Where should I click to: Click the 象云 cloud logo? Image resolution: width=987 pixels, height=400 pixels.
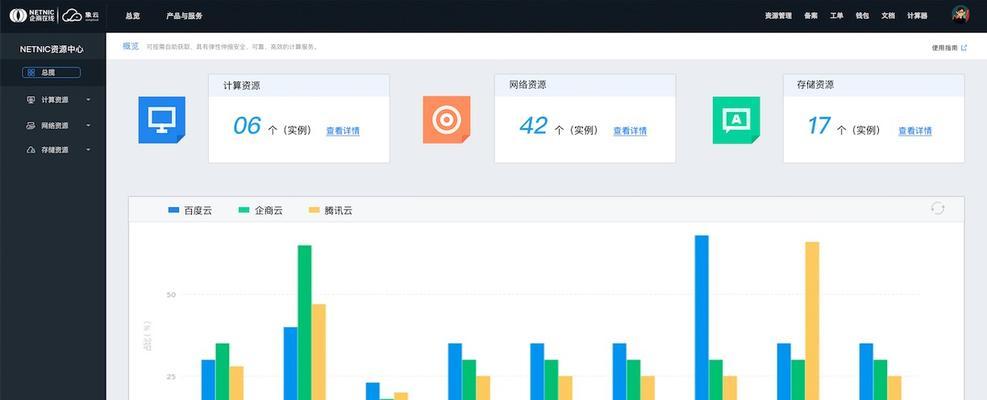(81, 15)
